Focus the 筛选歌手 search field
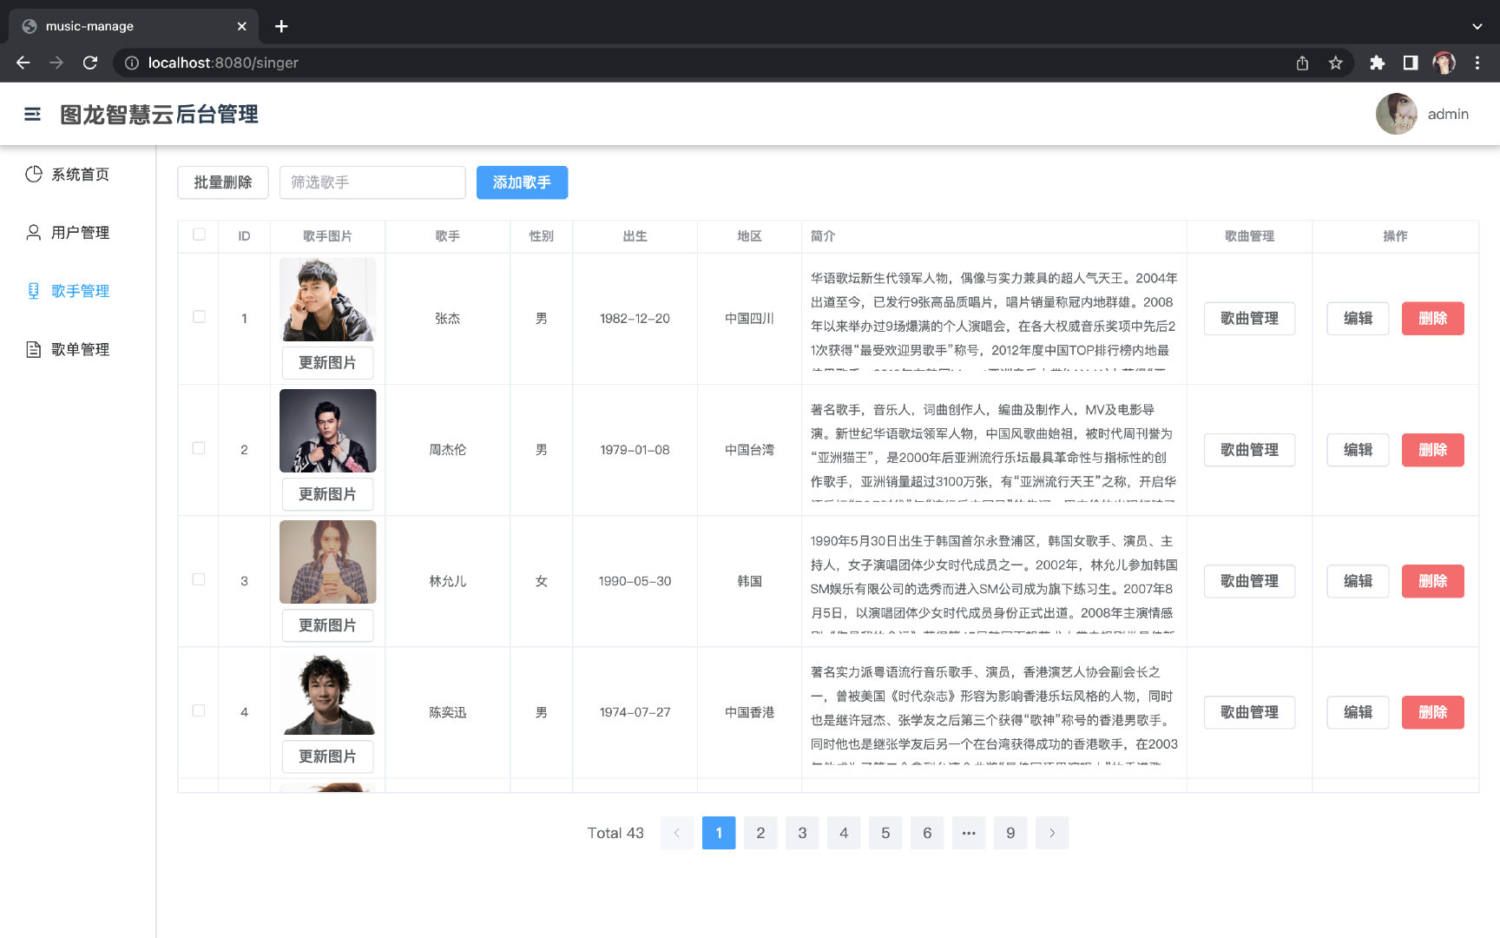 (372, 182)
